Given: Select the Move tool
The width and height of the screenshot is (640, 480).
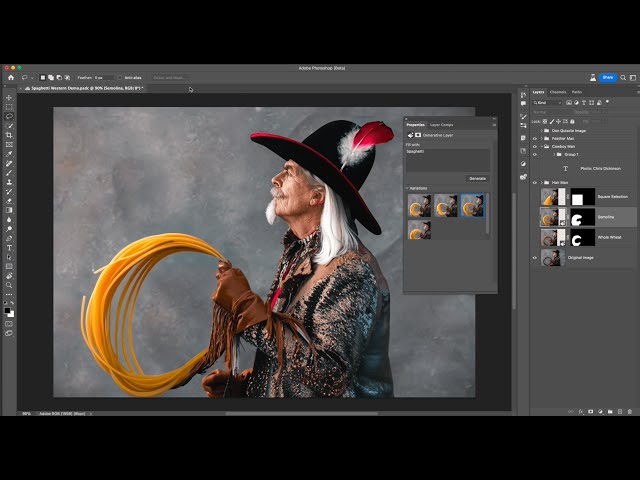Looking at the screenshot, I should click(x=9, y=98).
